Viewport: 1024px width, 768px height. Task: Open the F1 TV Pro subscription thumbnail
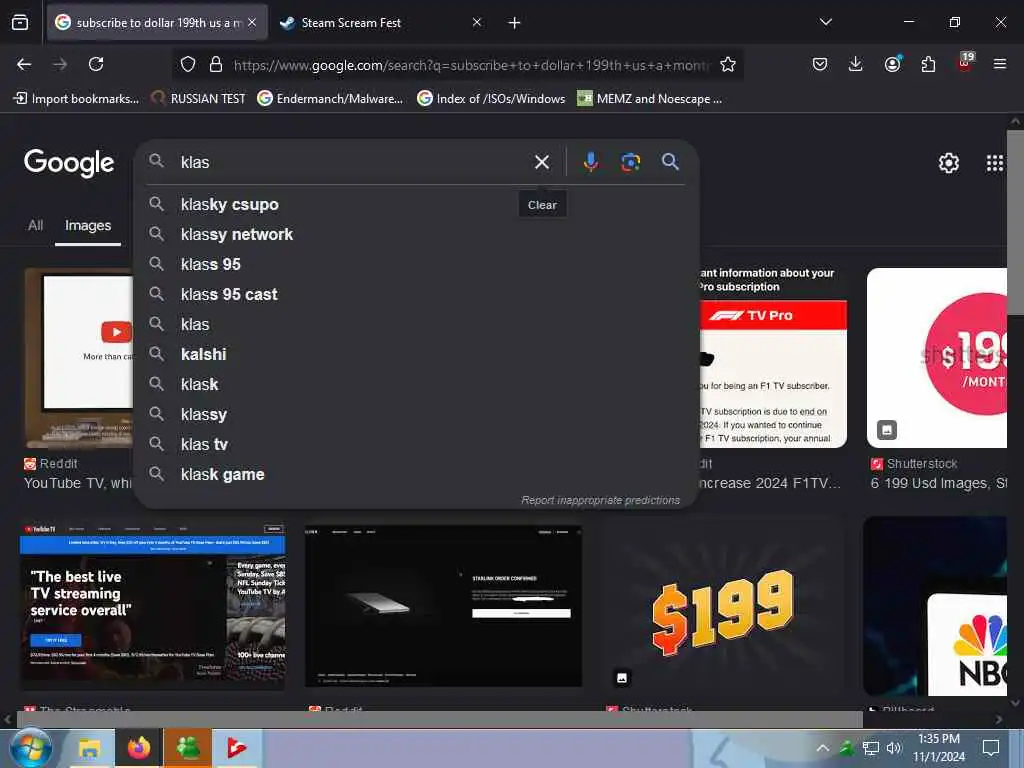click(773, 357)
